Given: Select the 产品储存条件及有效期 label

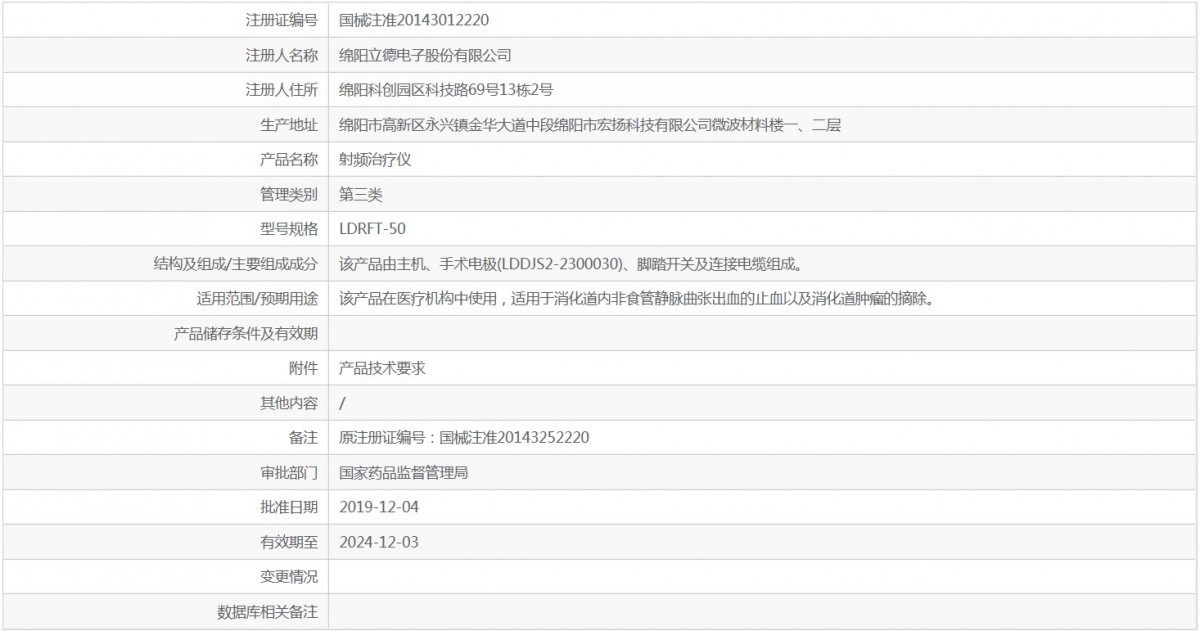Looking at the screenshot, I should click(246, 333).
